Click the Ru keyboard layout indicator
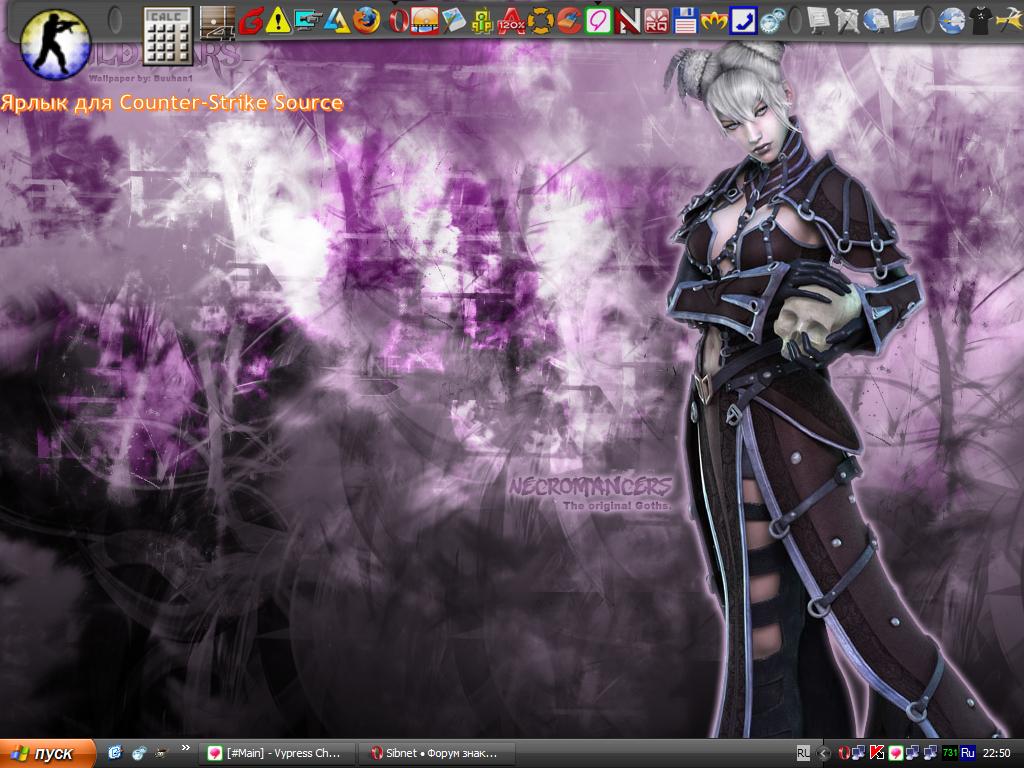The image size is (1024, 768). point(968,753)
